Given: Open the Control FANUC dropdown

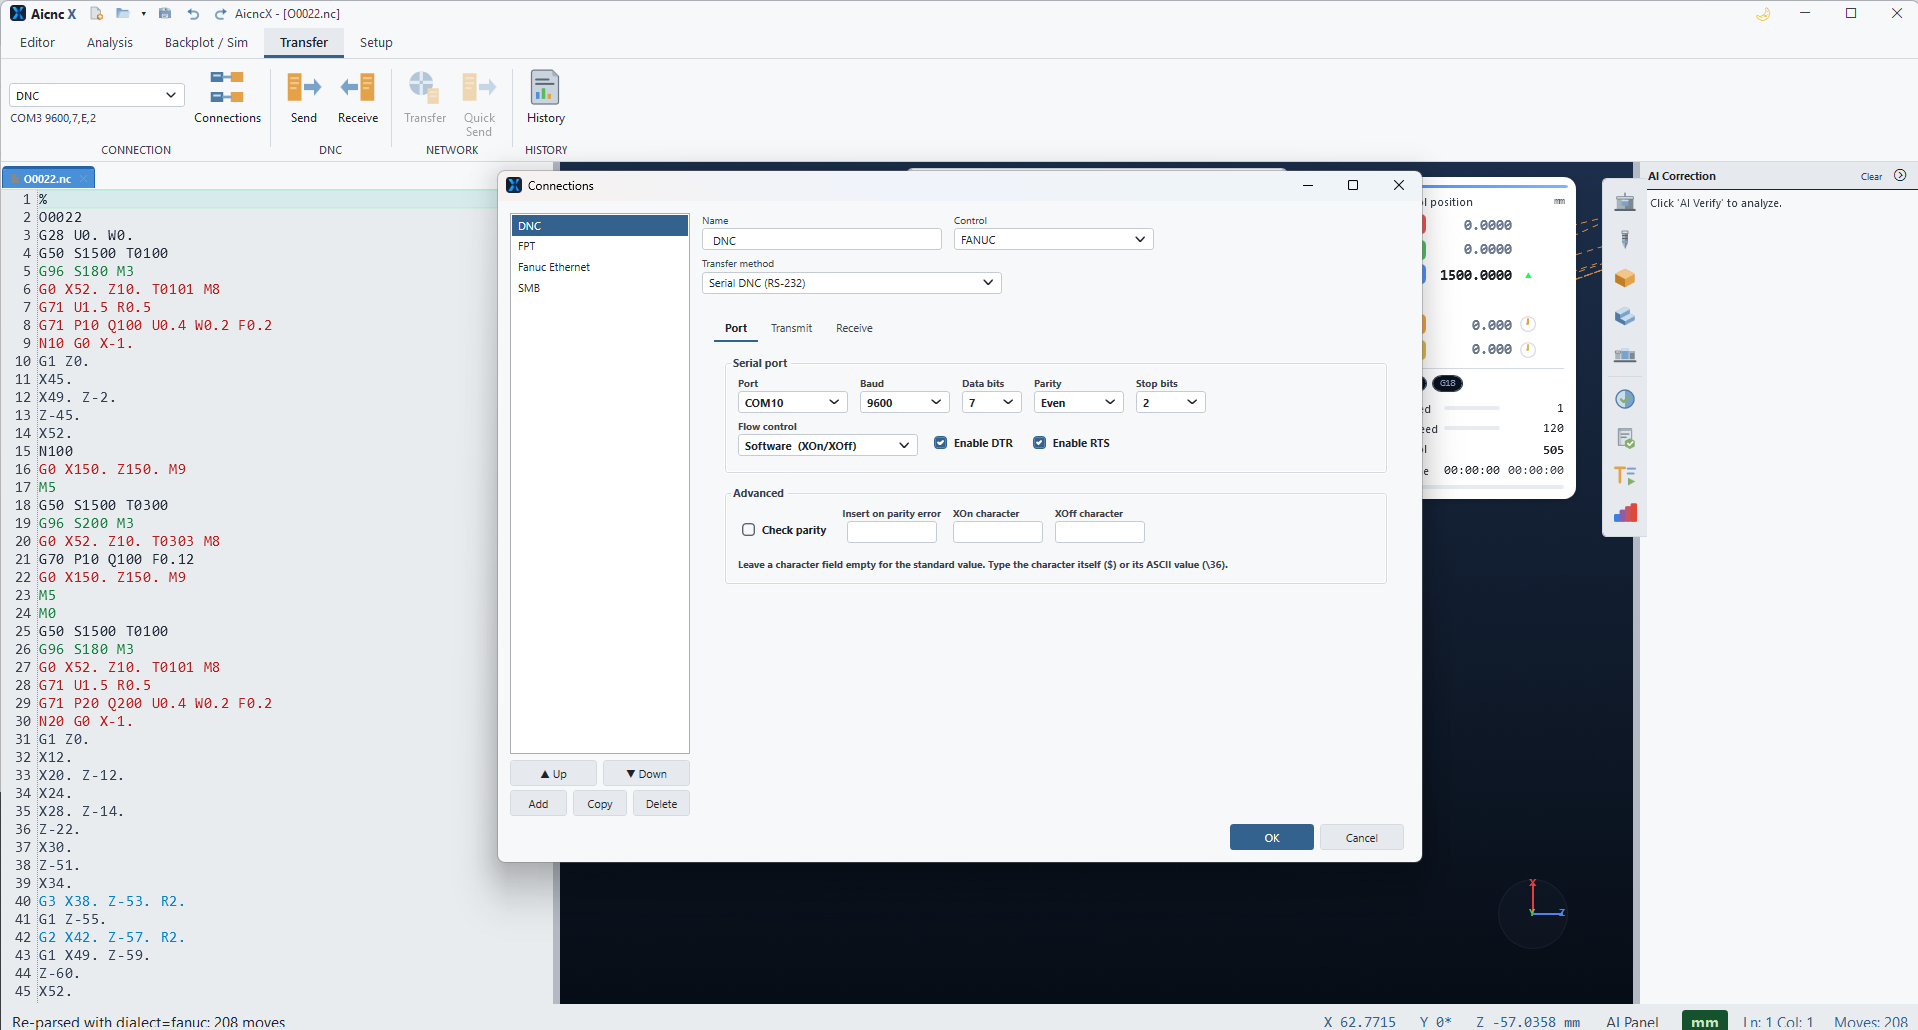Looking at the screenshot, I should point(1053,239).
